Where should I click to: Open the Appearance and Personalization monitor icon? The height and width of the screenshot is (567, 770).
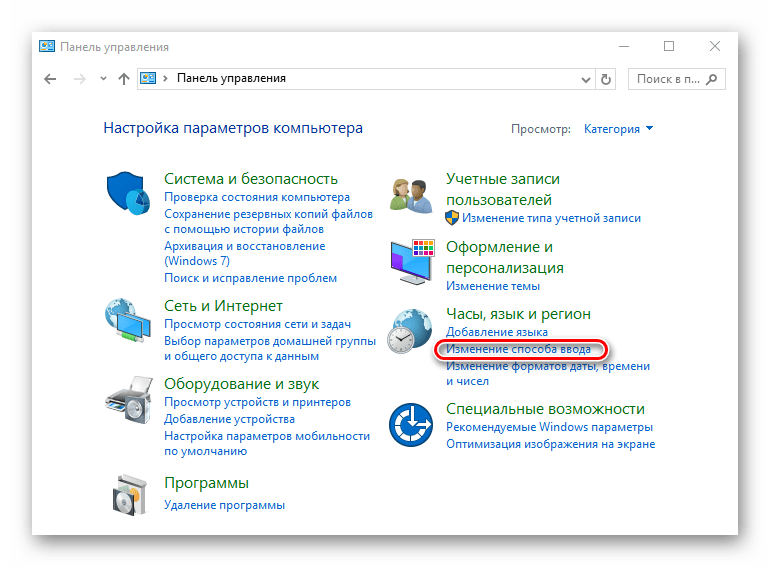[x=412, y=262]
